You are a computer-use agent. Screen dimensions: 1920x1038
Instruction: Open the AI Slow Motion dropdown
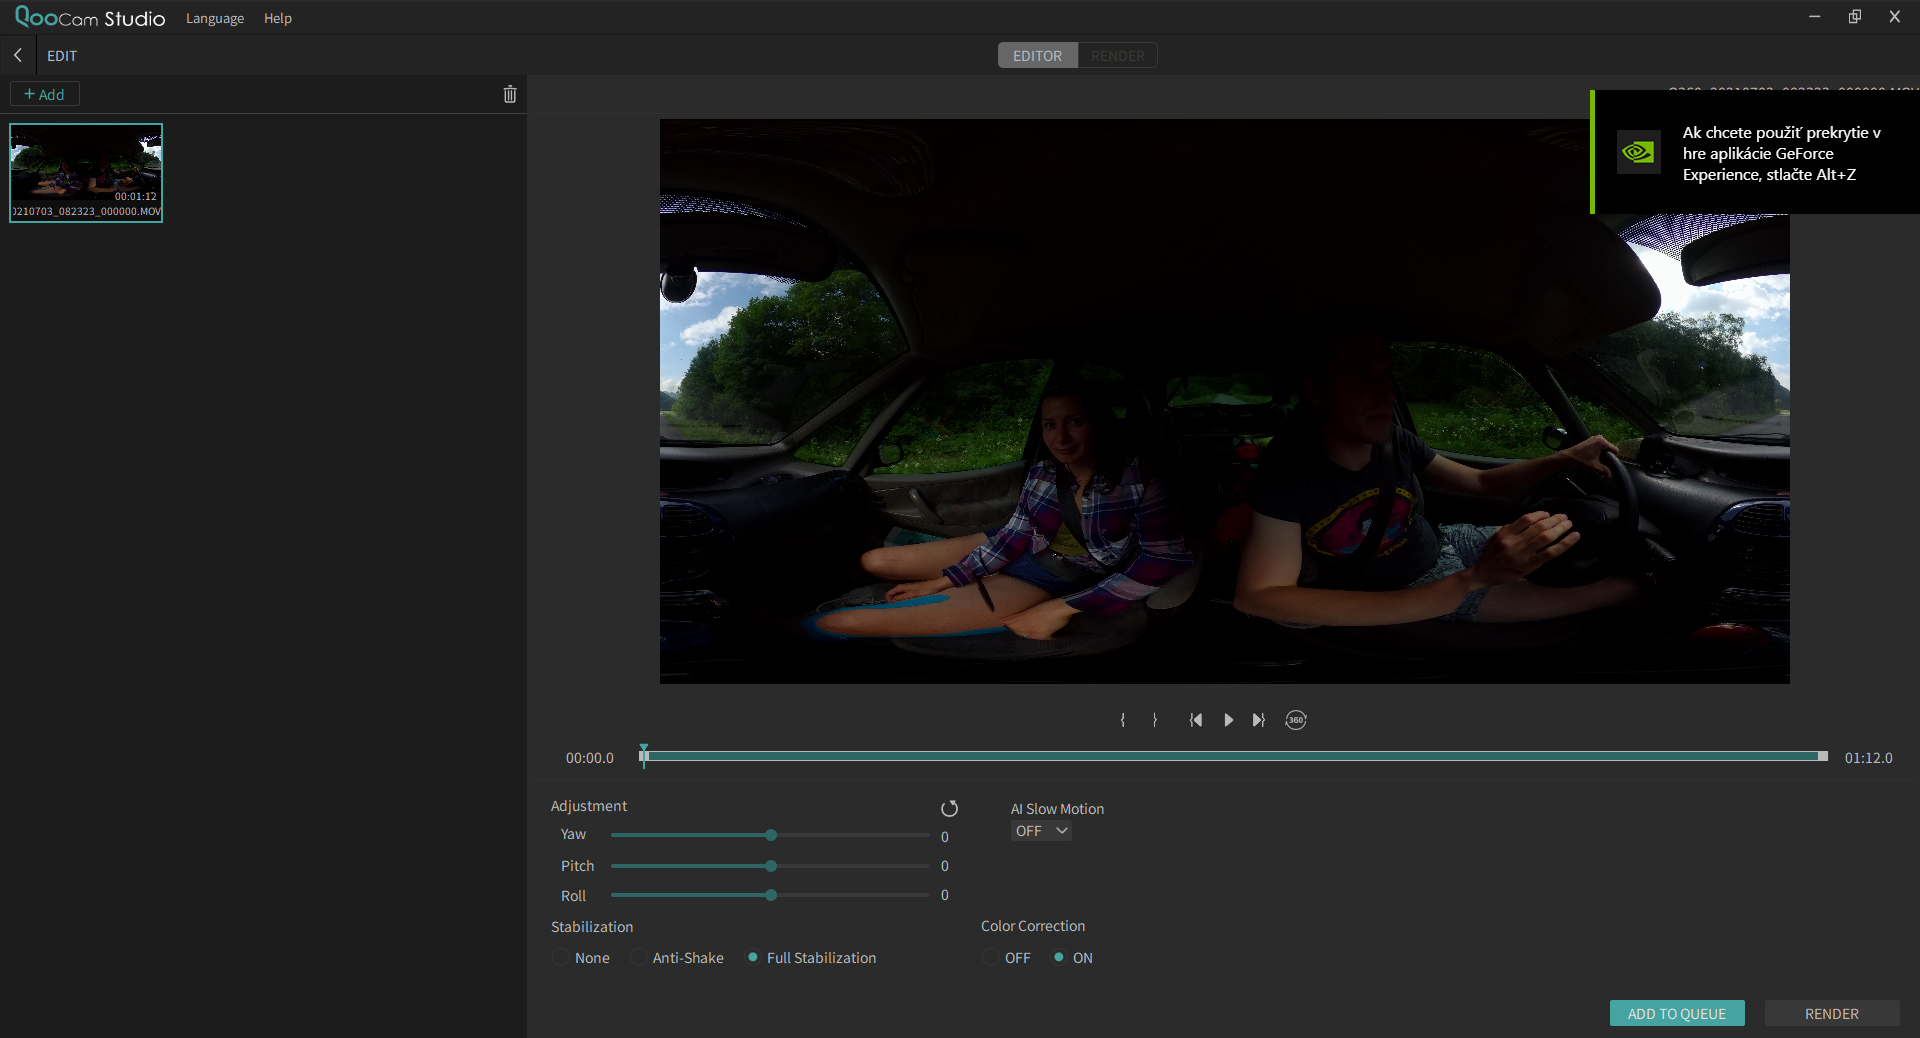point(1041,831)
